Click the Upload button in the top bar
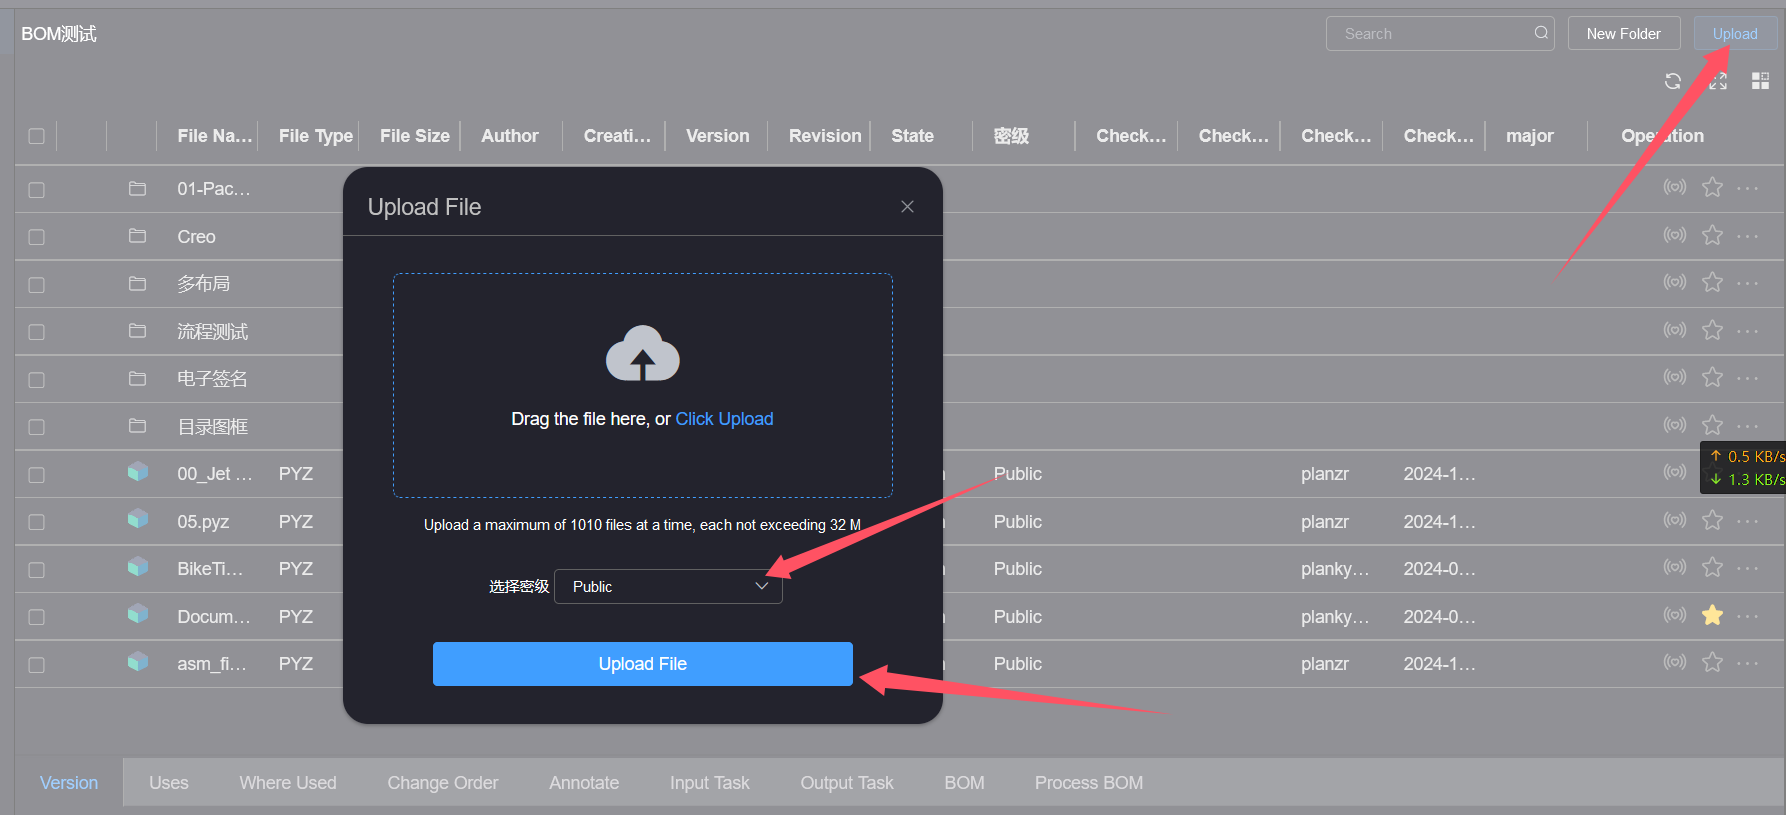The height and width of the screenshot is (815, 1786). [x=1735, y=33]
